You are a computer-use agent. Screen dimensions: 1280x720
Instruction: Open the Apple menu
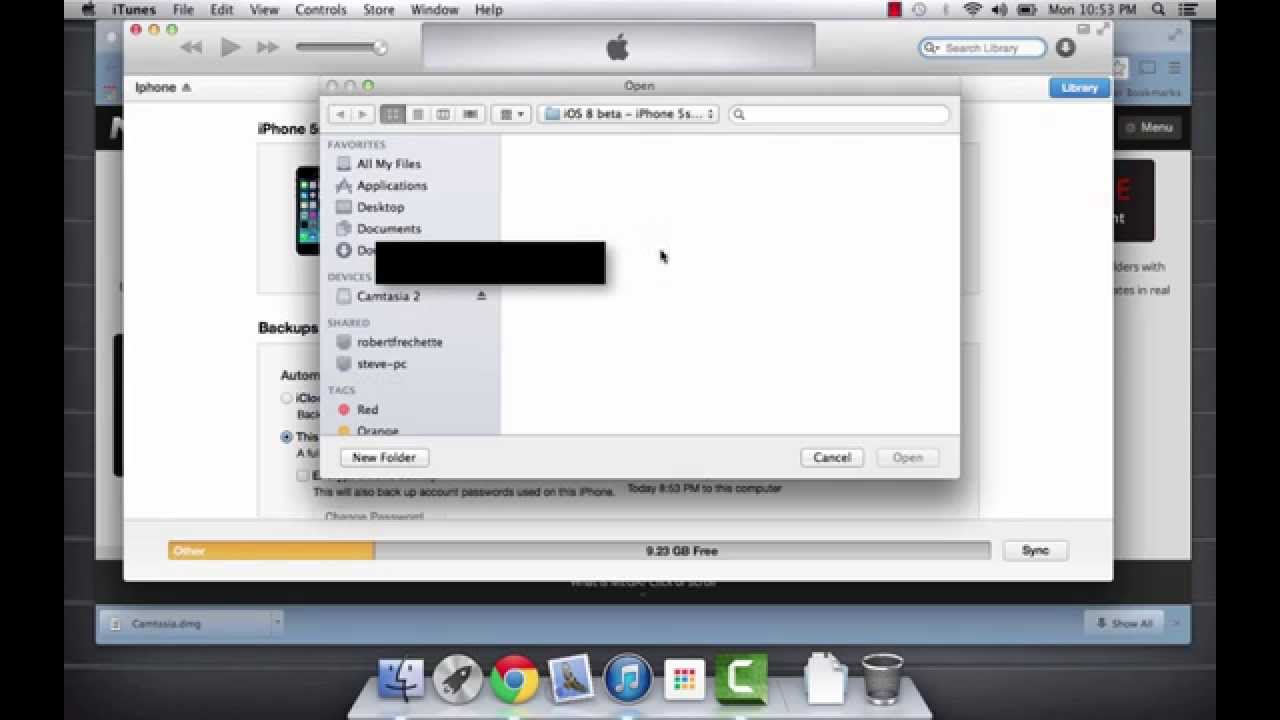click(x=87, y=10)
